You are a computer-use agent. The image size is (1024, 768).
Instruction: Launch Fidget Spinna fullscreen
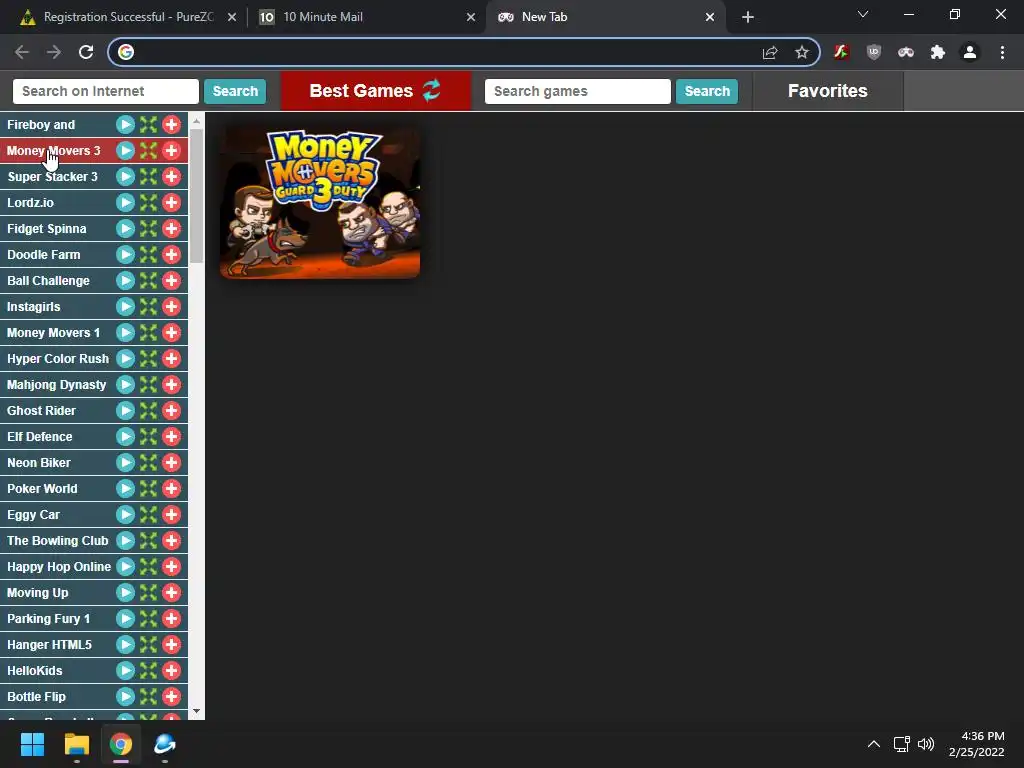(x=148, y=229)
